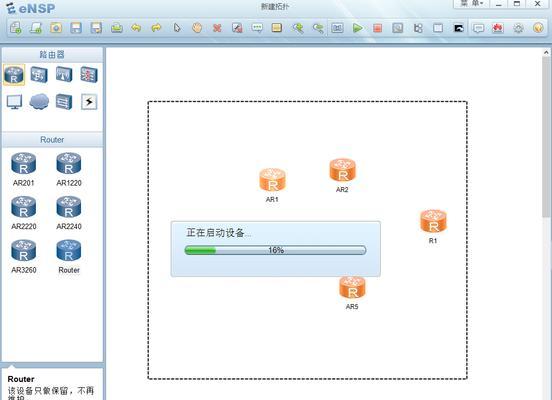552x400 pixels.
Task: Click the Redo arrow icon
Action: pos(156,28)
